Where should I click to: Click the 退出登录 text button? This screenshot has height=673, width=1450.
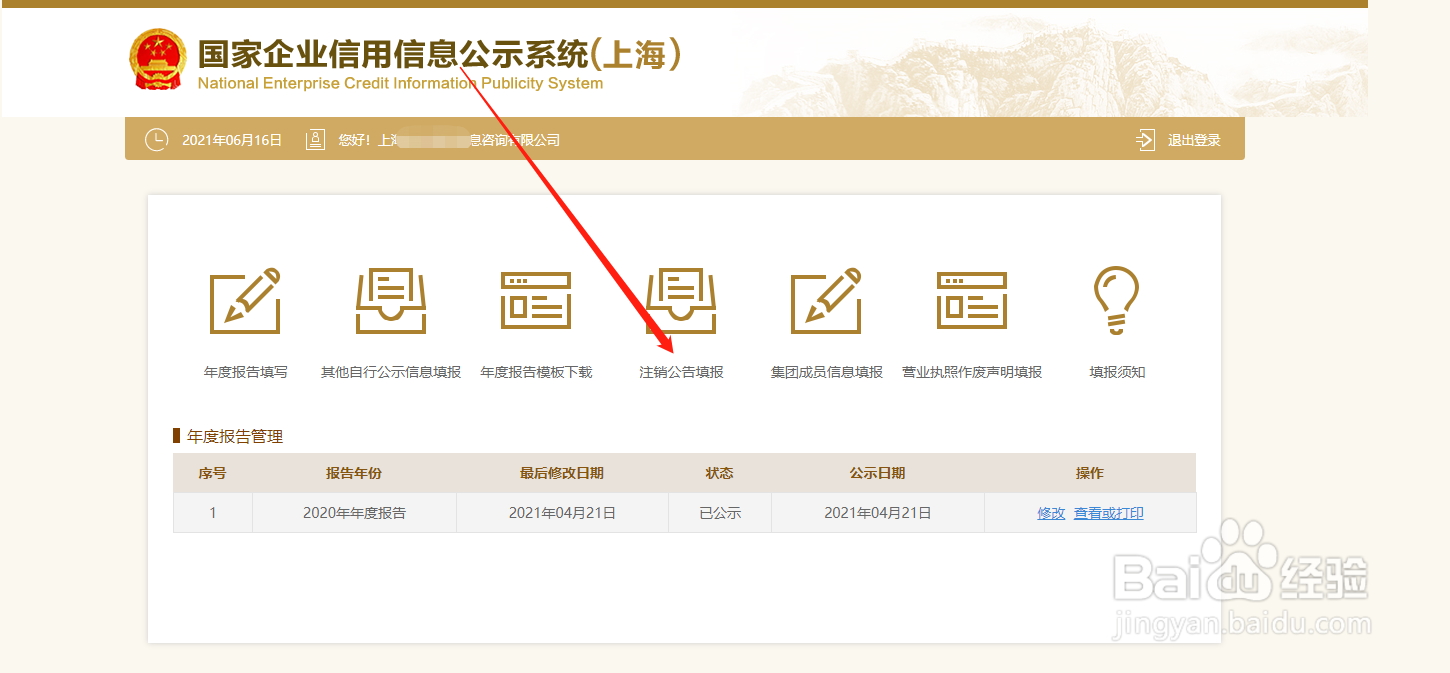point(1195,139)
